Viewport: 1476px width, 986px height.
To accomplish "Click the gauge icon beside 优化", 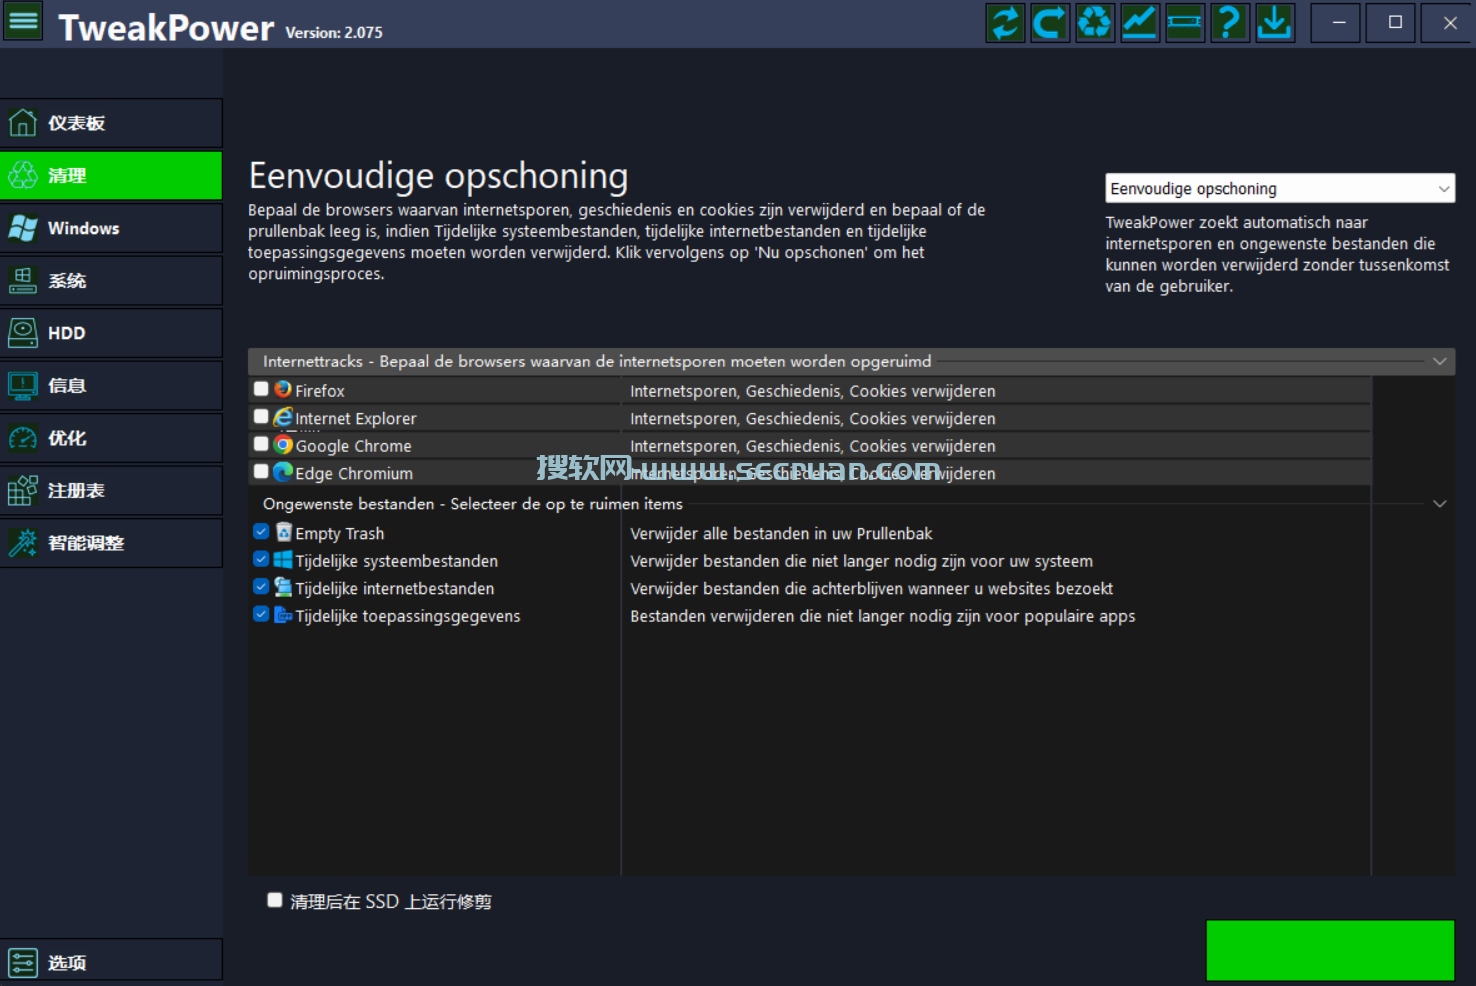I will click(23, 438).
